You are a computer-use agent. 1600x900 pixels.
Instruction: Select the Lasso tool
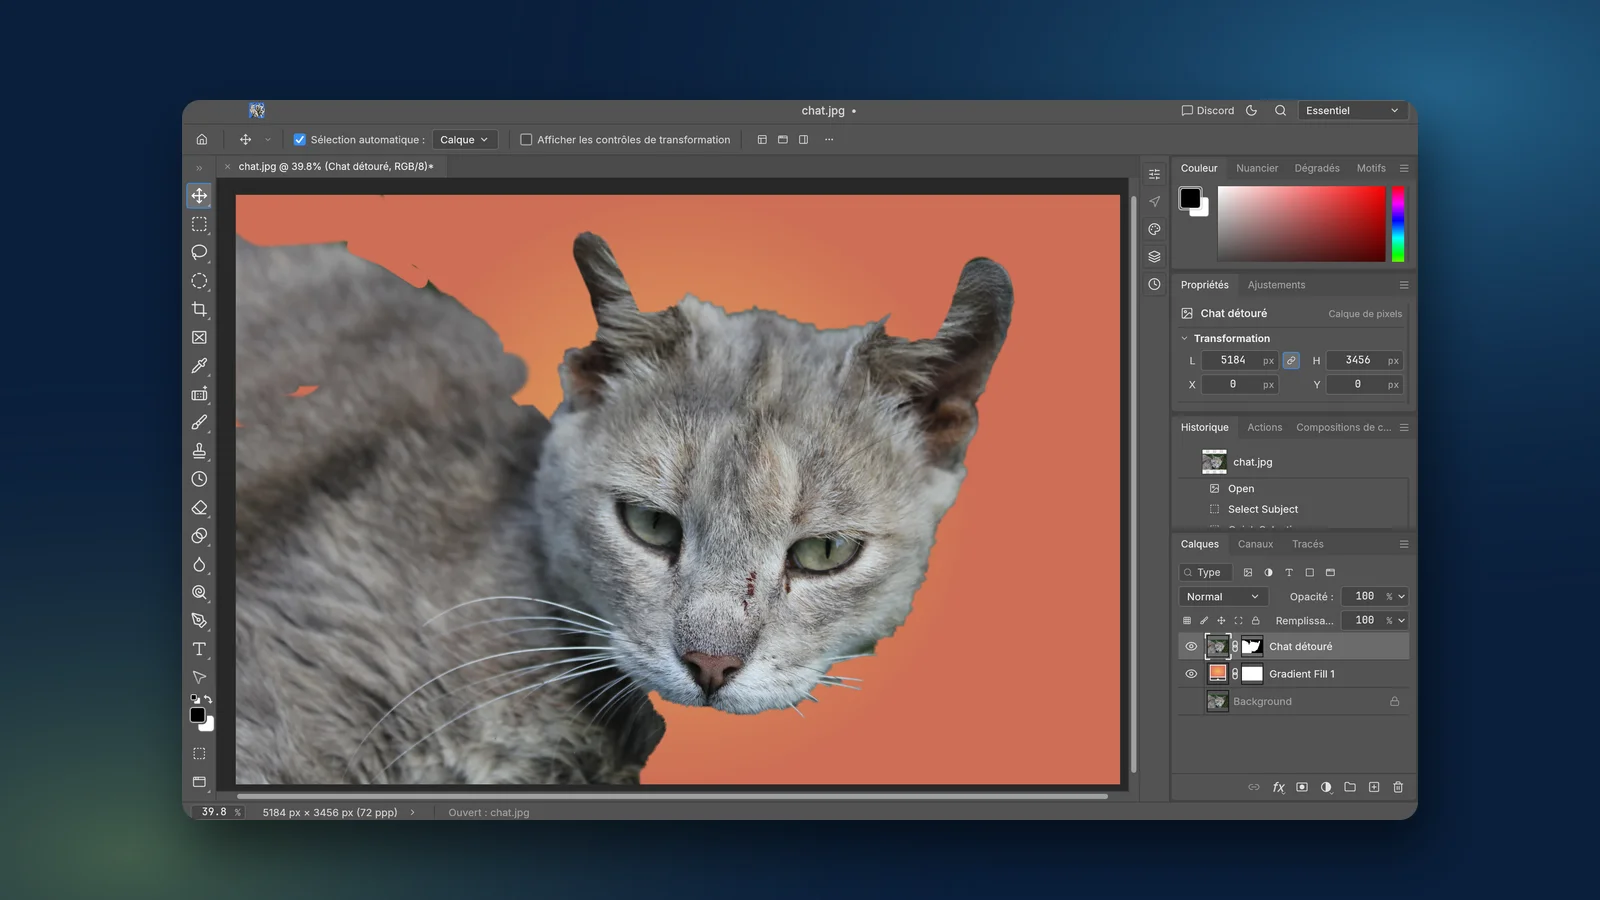tap(199, 252)
